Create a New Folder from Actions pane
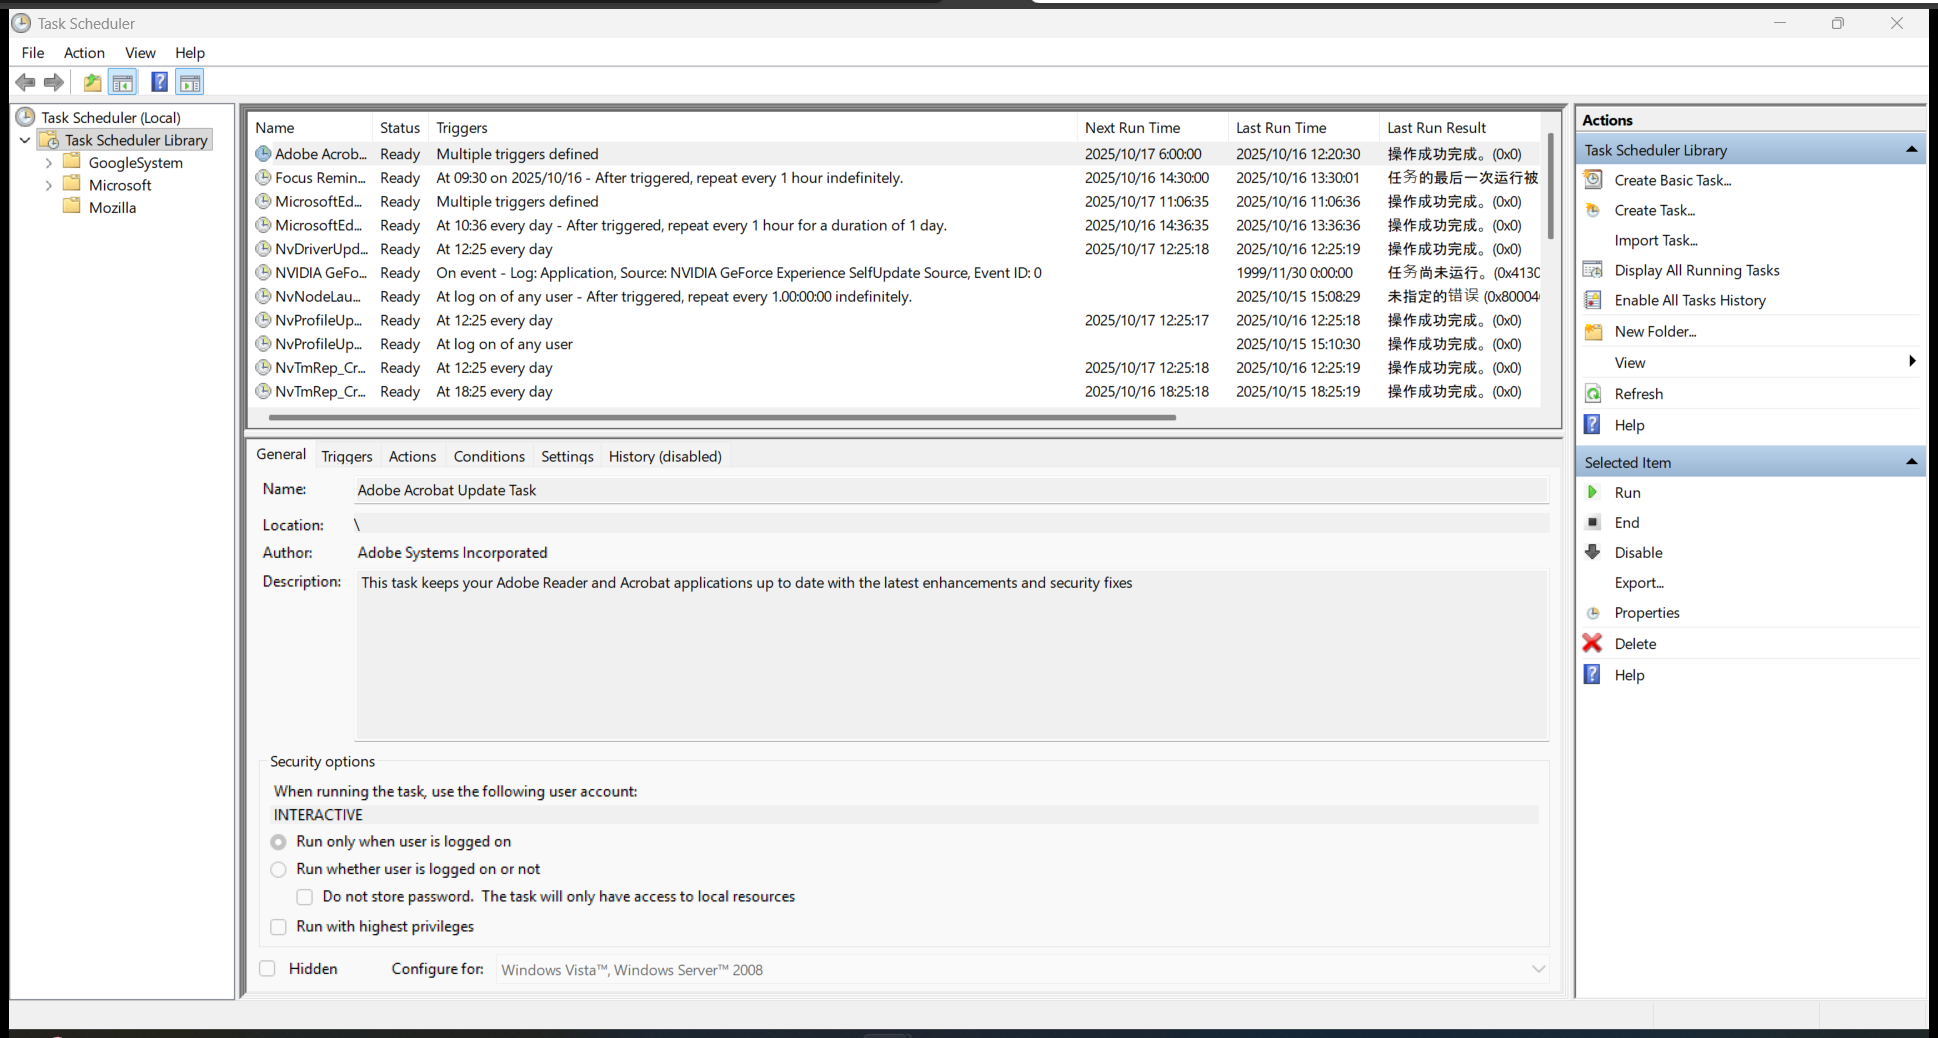Screen dimensions: 1938x1038 click(1654, 331)
